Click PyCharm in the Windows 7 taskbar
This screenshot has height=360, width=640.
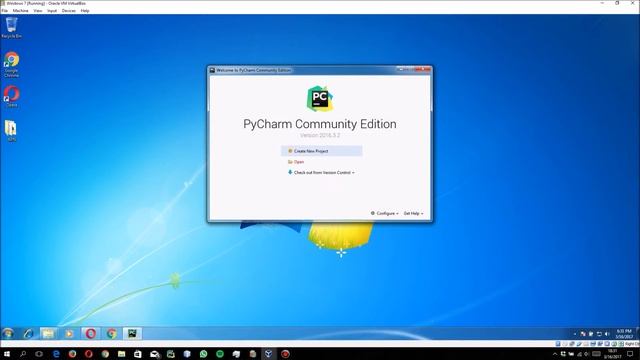(132, 333)
